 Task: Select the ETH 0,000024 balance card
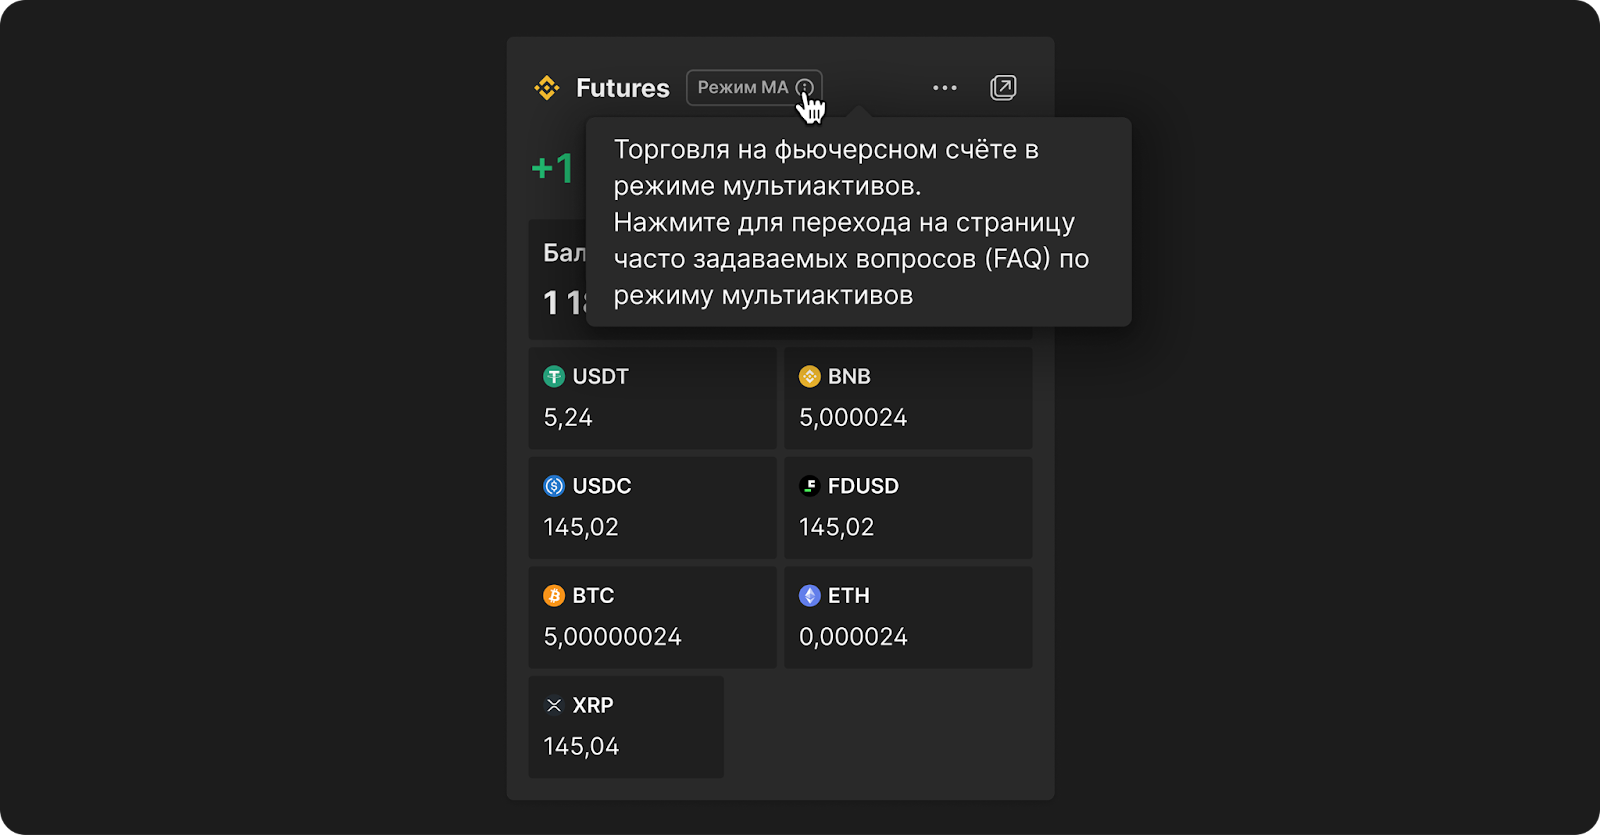point(908,617)
